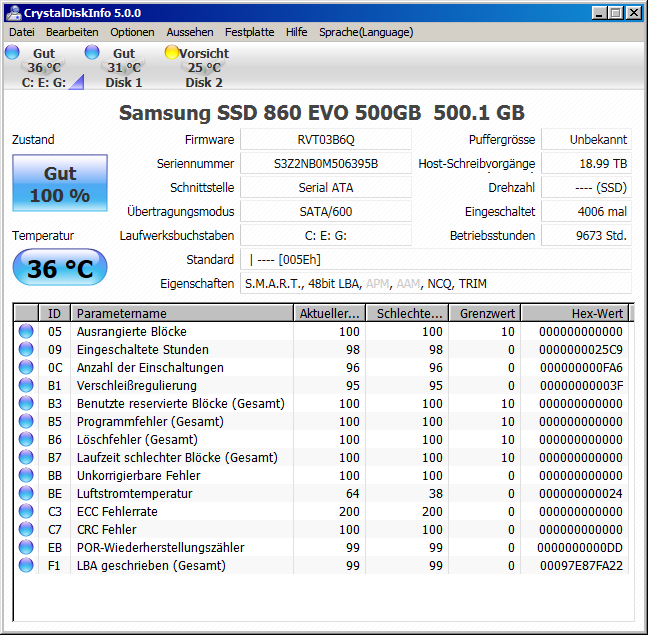Click status orb for Laufzeit schlechter Blöcke row
The image size is (648, 635).
[x=26, y=457]
